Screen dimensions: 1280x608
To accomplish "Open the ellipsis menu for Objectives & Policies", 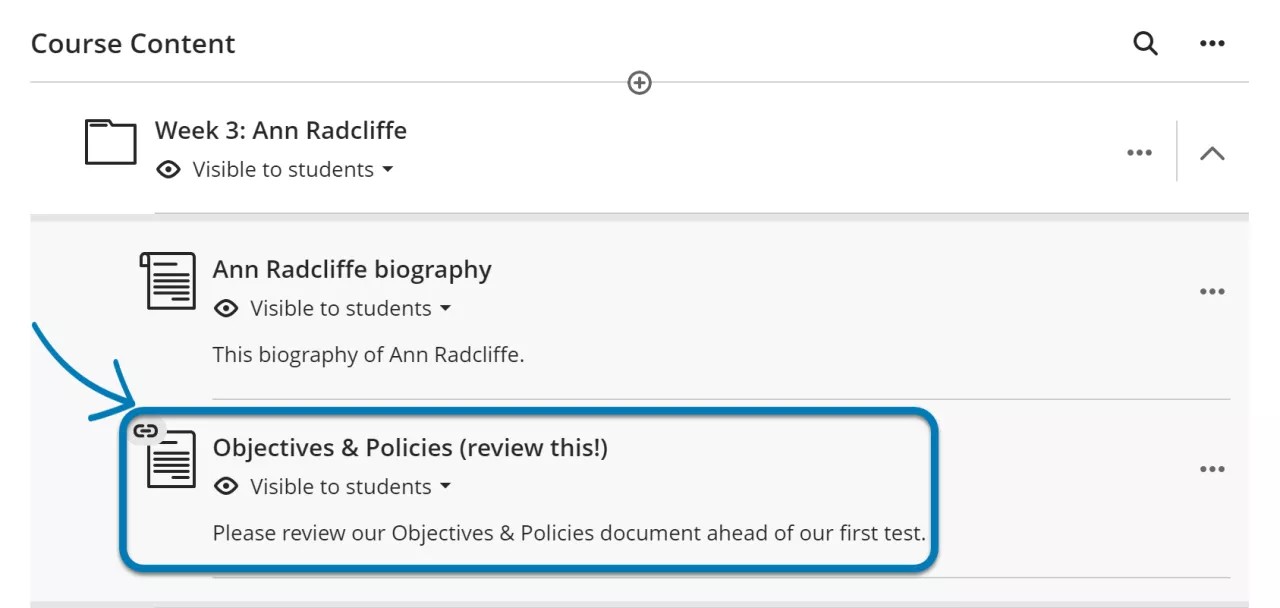I will tap(1212, 468).
